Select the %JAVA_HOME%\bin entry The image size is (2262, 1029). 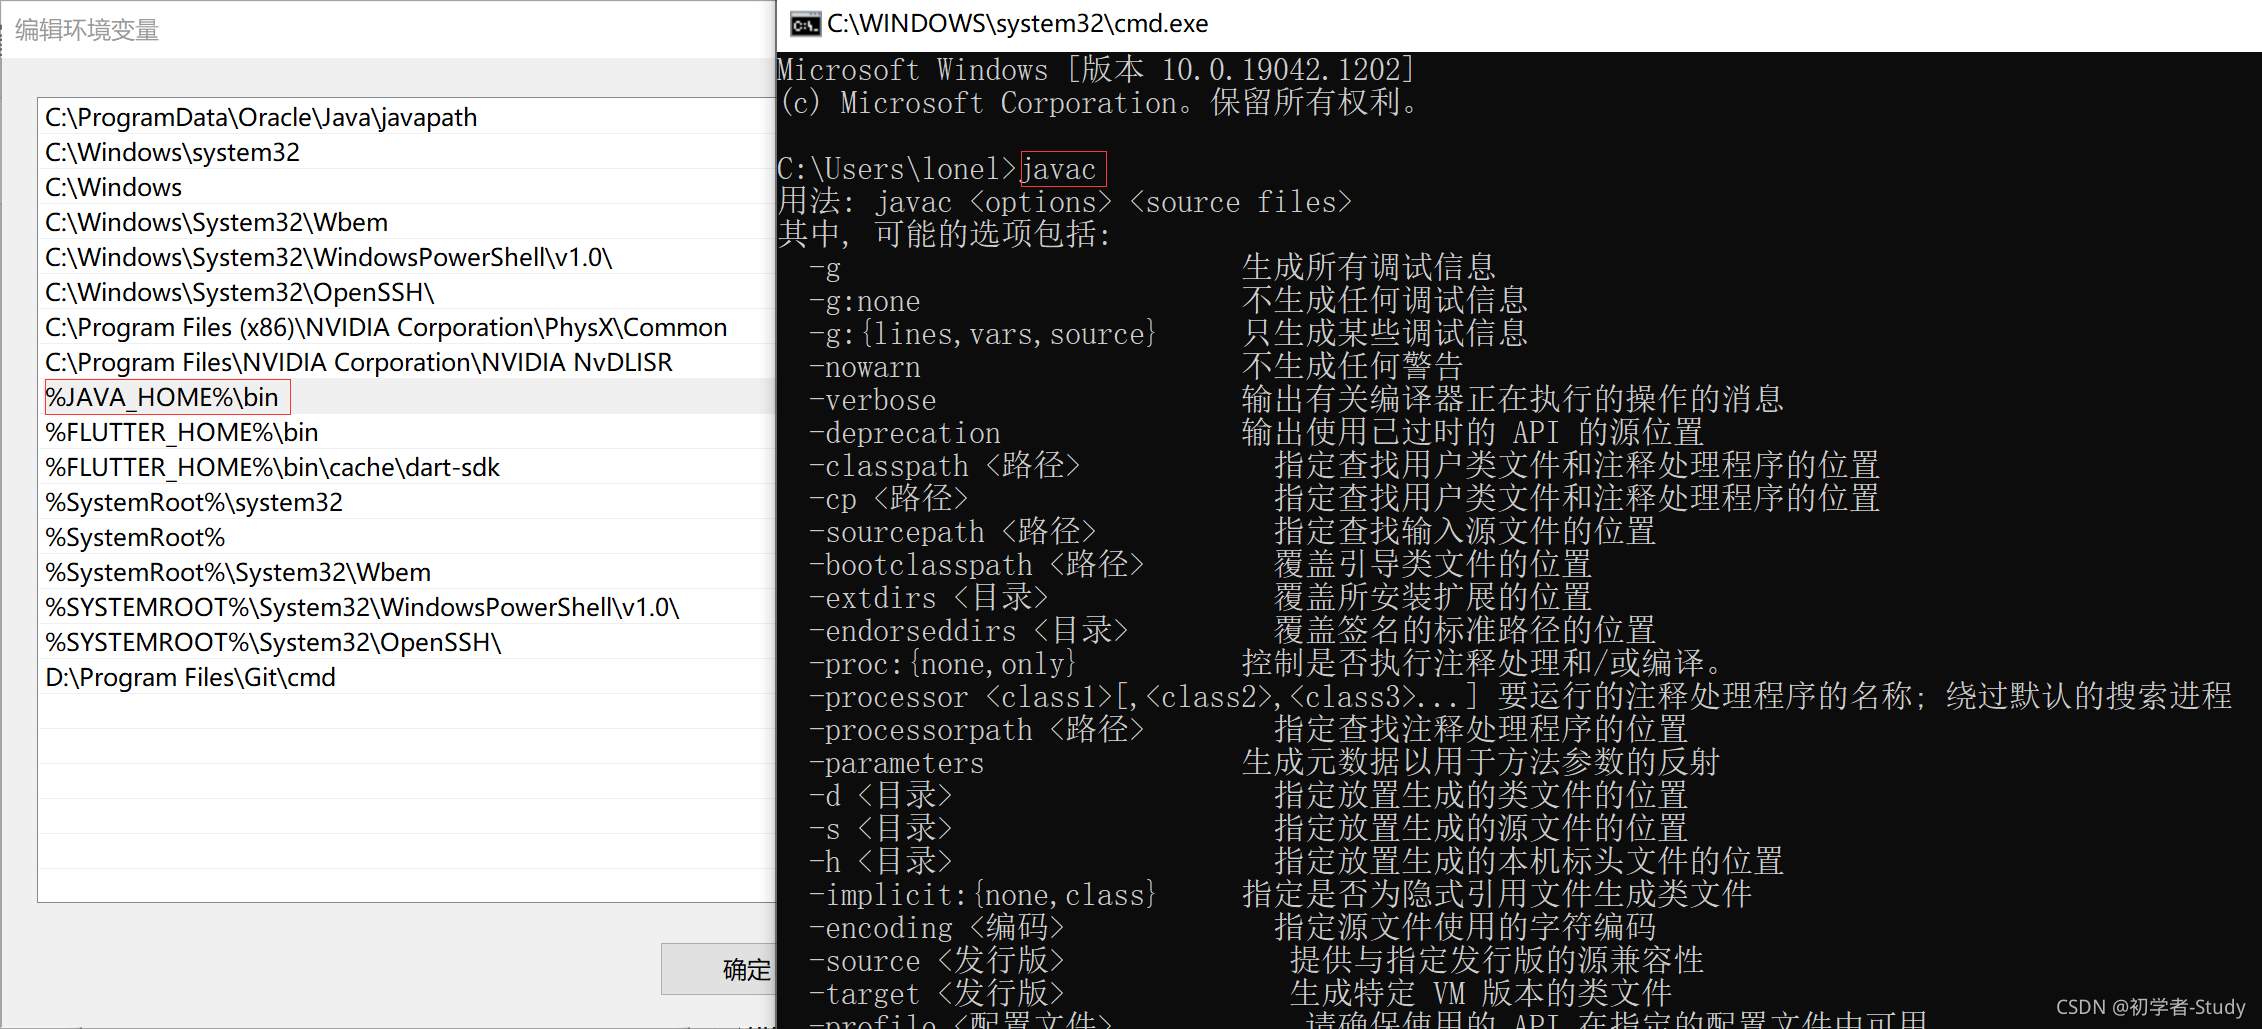pos(165,396)
